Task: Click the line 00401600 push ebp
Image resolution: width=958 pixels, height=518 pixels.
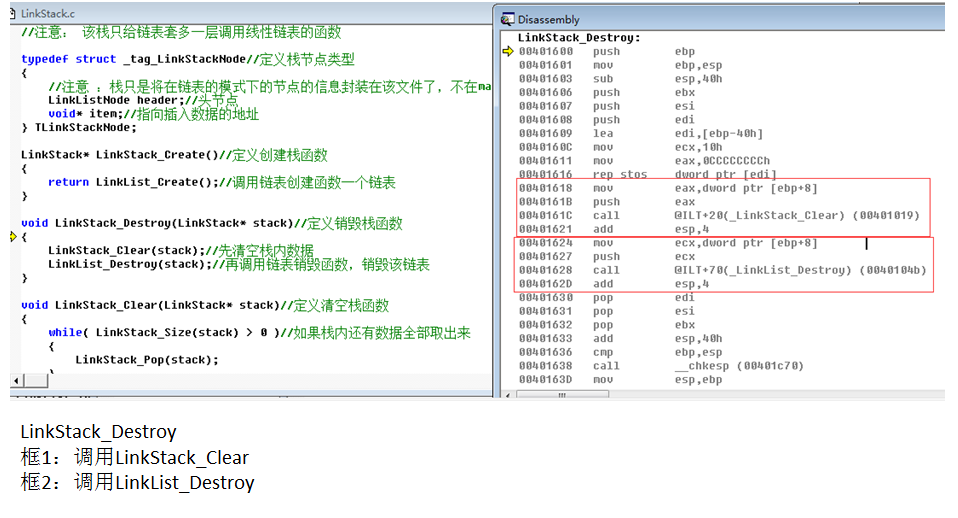Action: point(607,51)
